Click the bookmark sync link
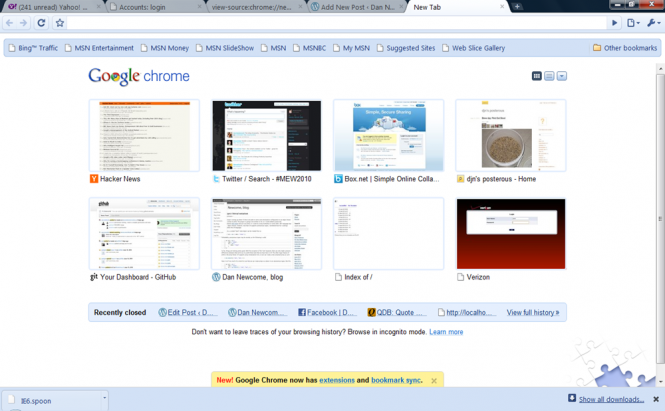The height and width of the screenshot is (411, 665). click(399, 380)
